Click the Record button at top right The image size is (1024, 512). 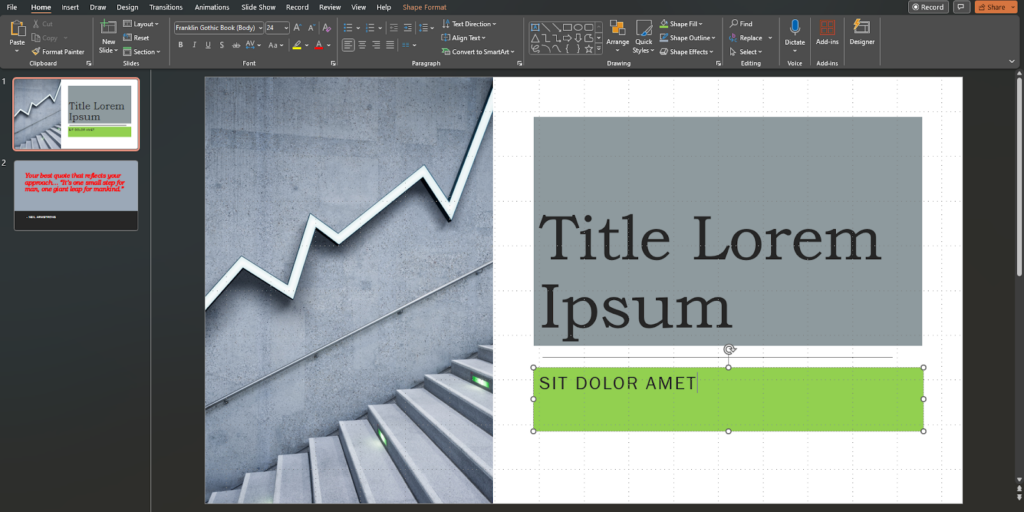(x=927, y=7)
